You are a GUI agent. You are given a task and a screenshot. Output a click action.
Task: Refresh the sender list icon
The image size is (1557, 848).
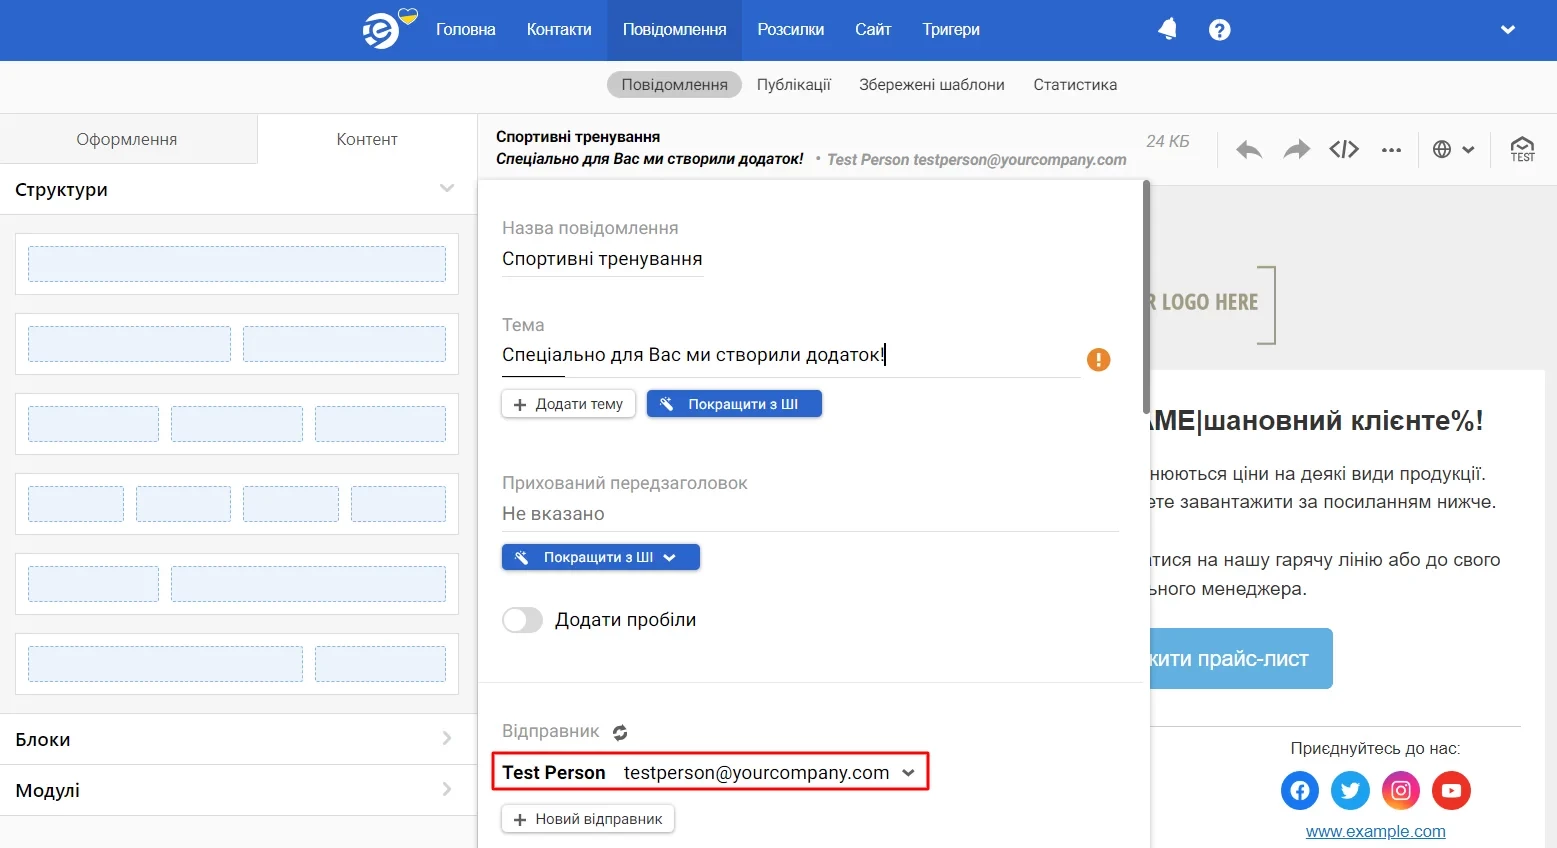[x=620, y=733]
